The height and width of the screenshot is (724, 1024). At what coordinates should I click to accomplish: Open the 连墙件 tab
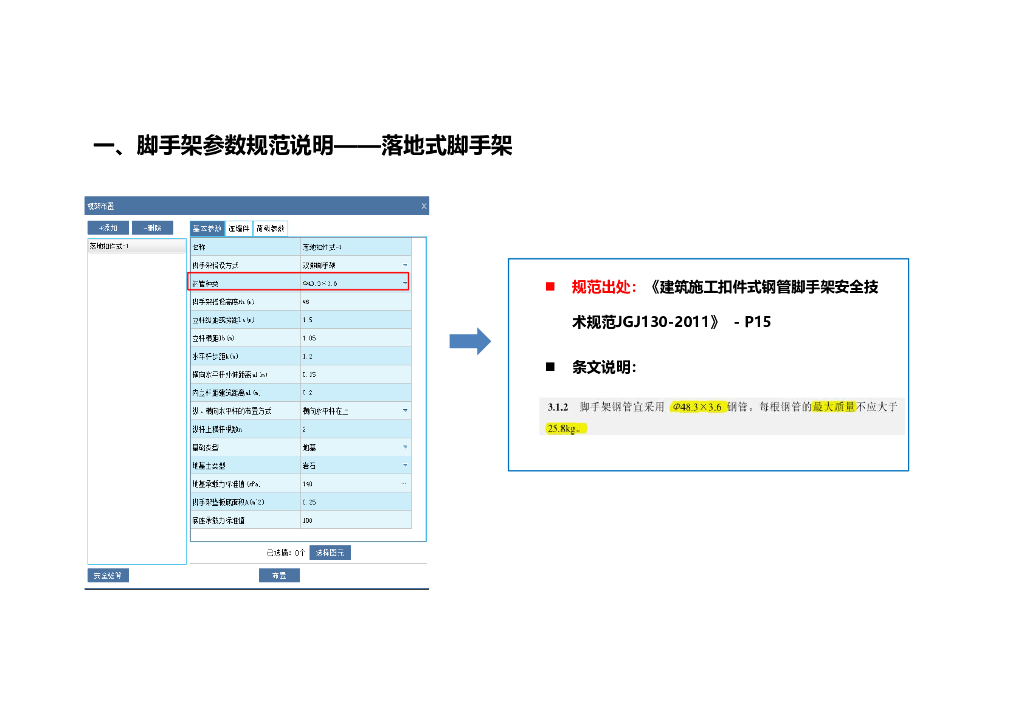tap(239, 228)
